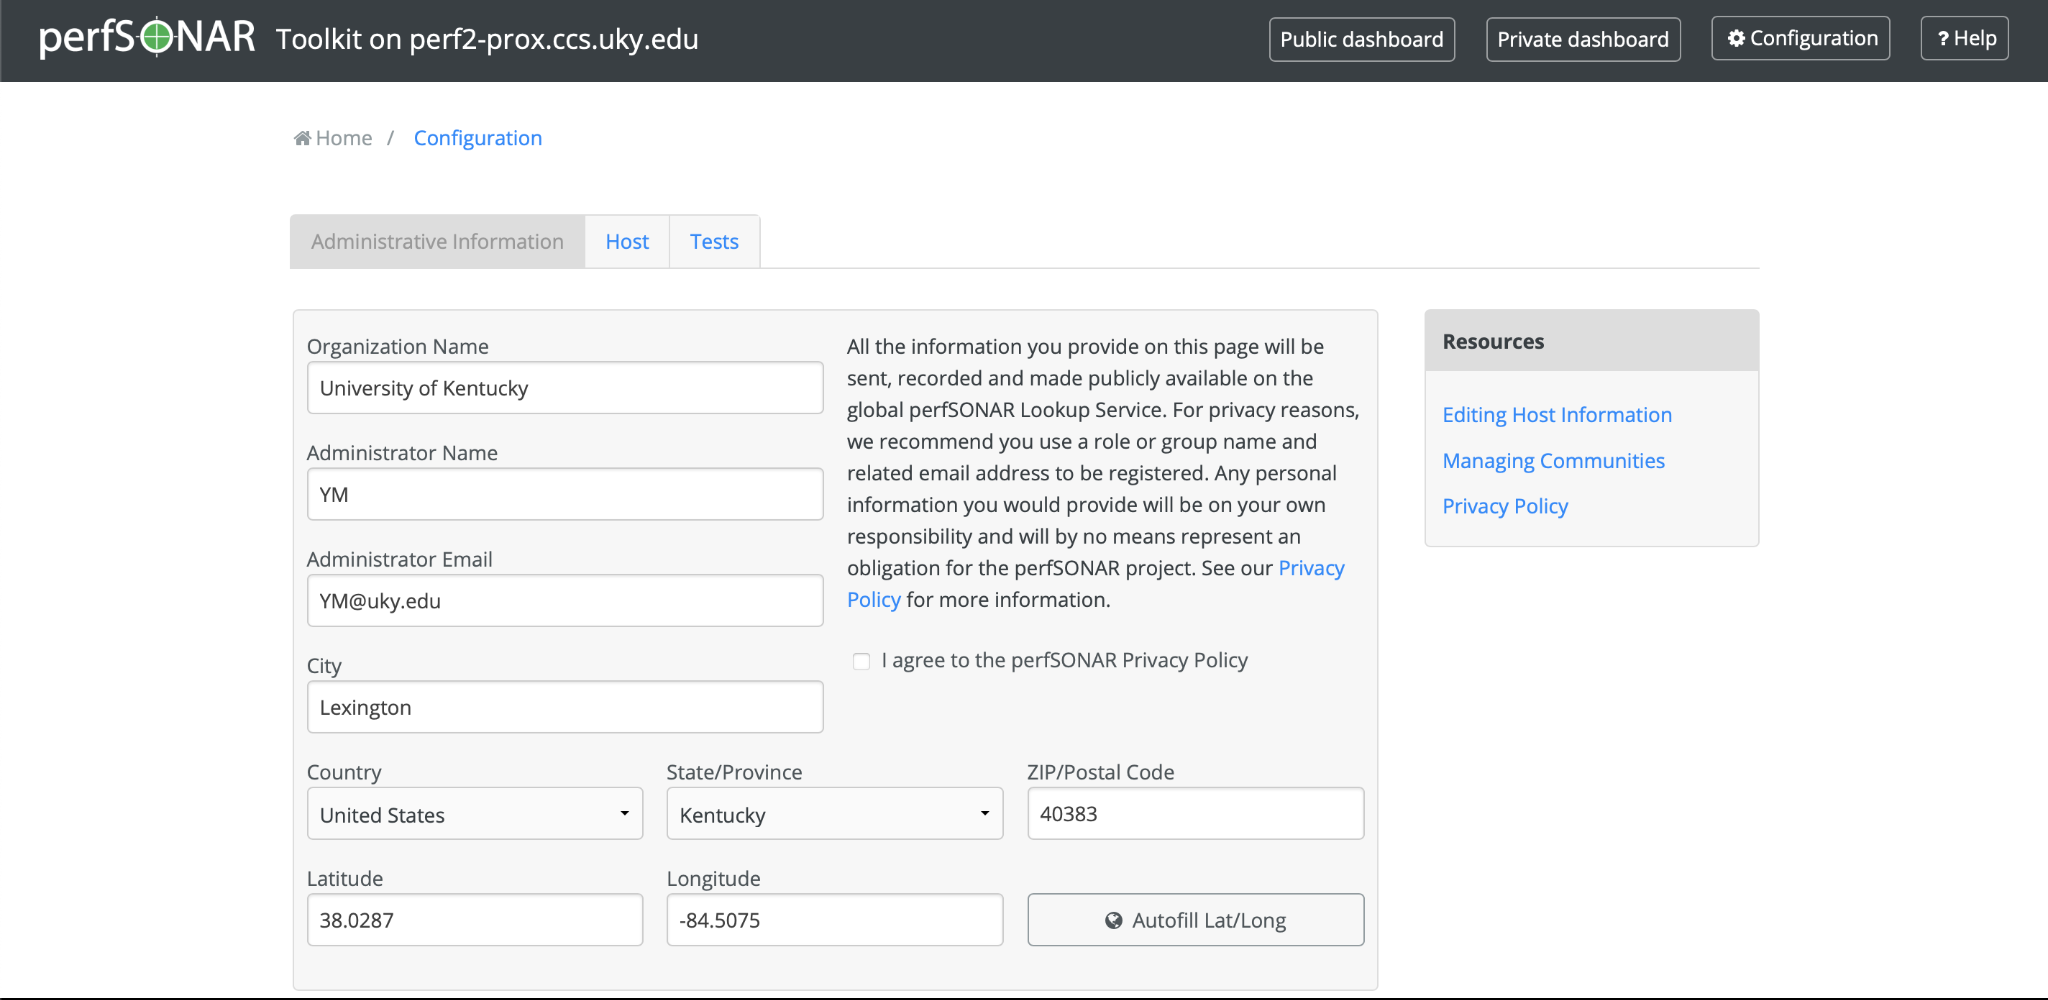Switch to the Tests tab
The image size is (2048, 1000).
click(x=714, y=241)
